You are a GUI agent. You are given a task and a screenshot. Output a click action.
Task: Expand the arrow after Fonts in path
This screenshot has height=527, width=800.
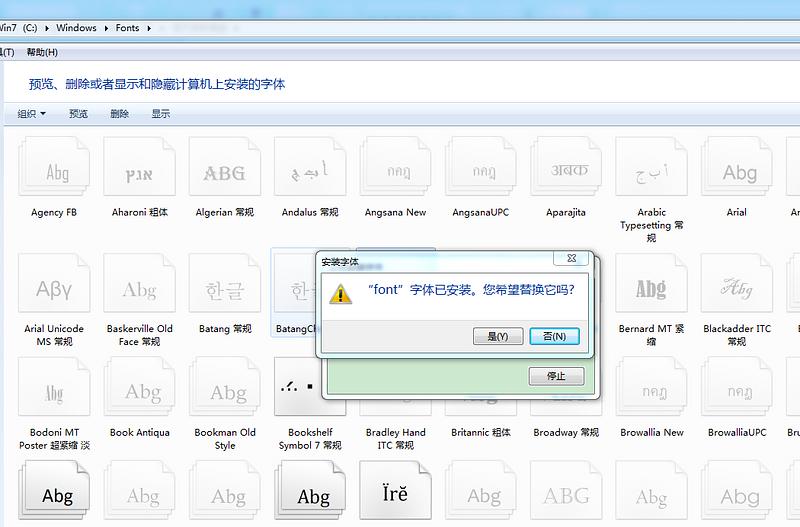(149, 29)
